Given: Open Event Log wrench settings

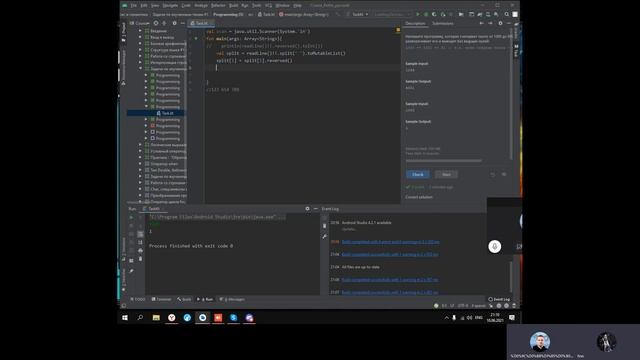Looking at the screenshot, I should 324,236.
